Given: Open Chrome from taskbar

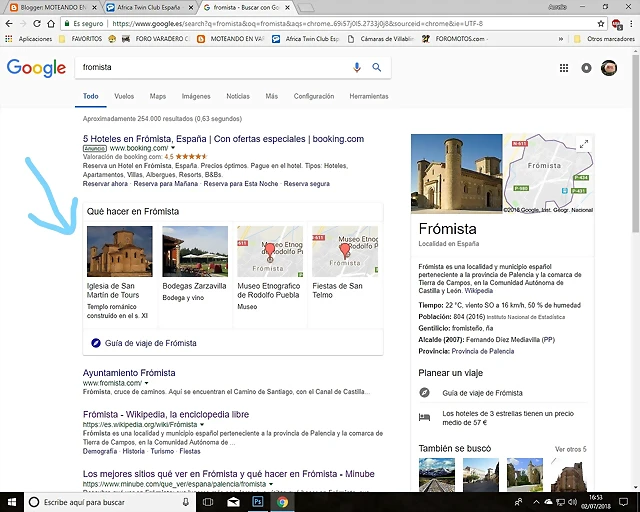Looking at the screenshot, I should pos(282,502).
